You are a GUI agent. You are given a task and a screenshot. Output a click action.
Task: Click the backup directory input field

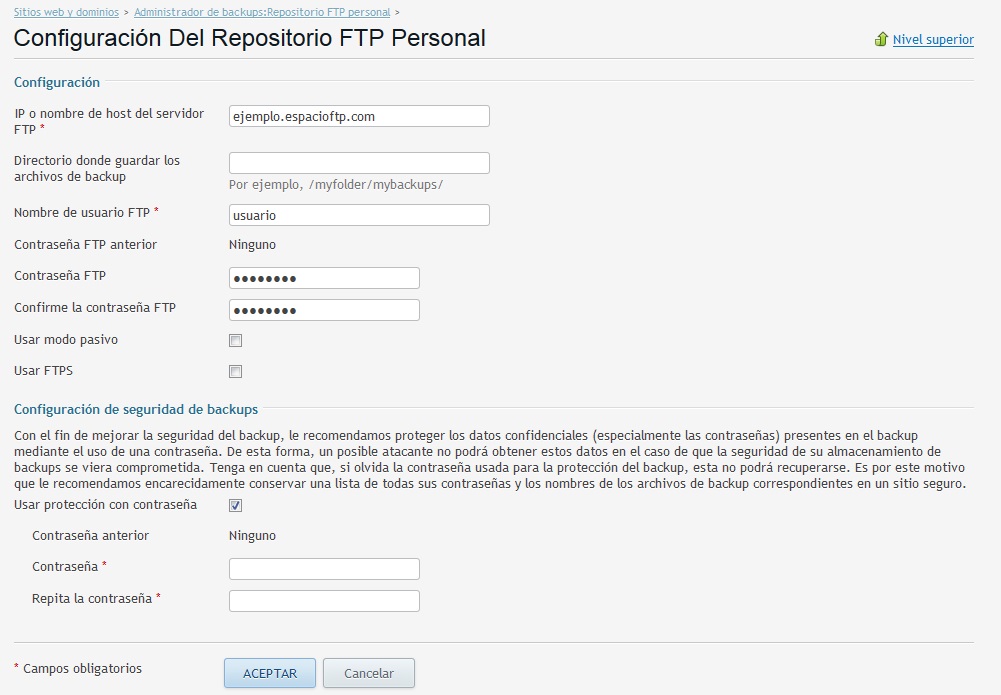[x=359, y=163]
